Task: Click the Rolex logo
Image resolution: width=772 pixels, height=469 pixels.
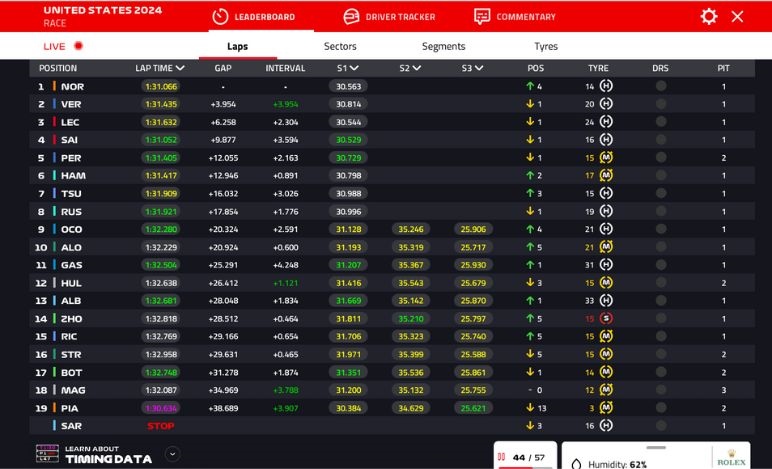Action: [730, 458]
